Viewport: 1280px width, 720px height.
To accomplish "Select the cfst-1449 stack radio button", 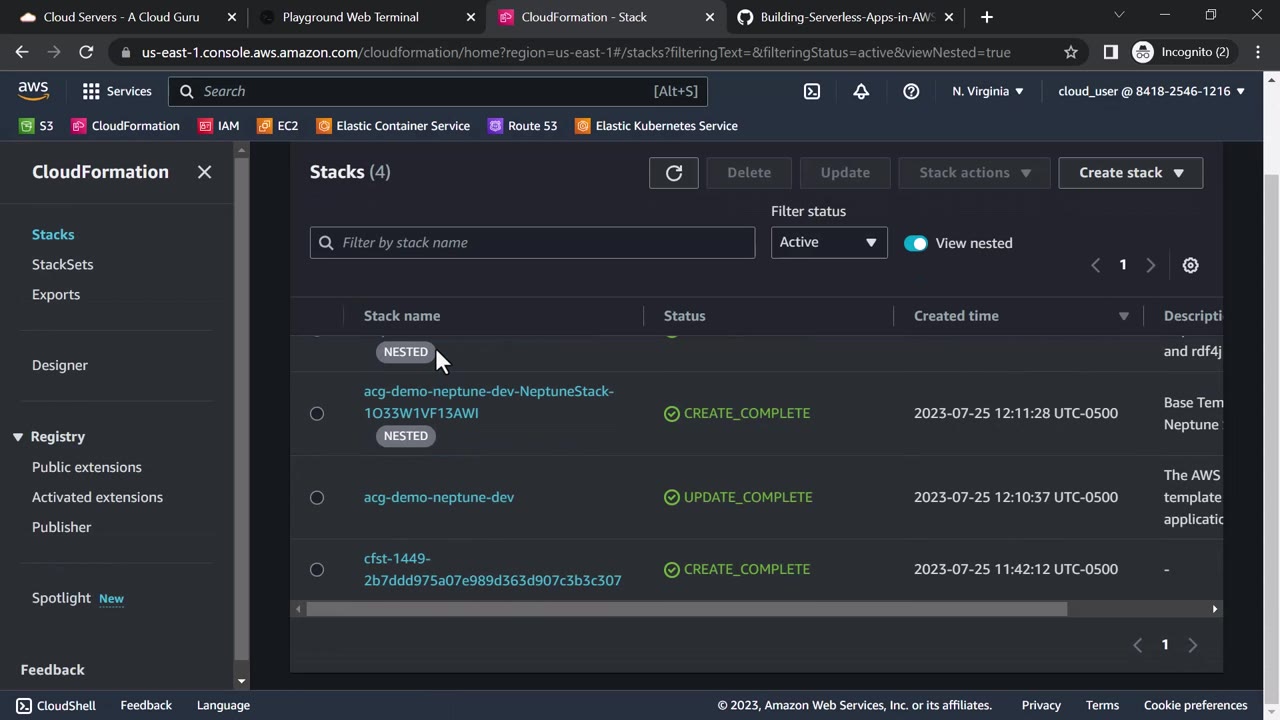I will click(x=317, y=569).
